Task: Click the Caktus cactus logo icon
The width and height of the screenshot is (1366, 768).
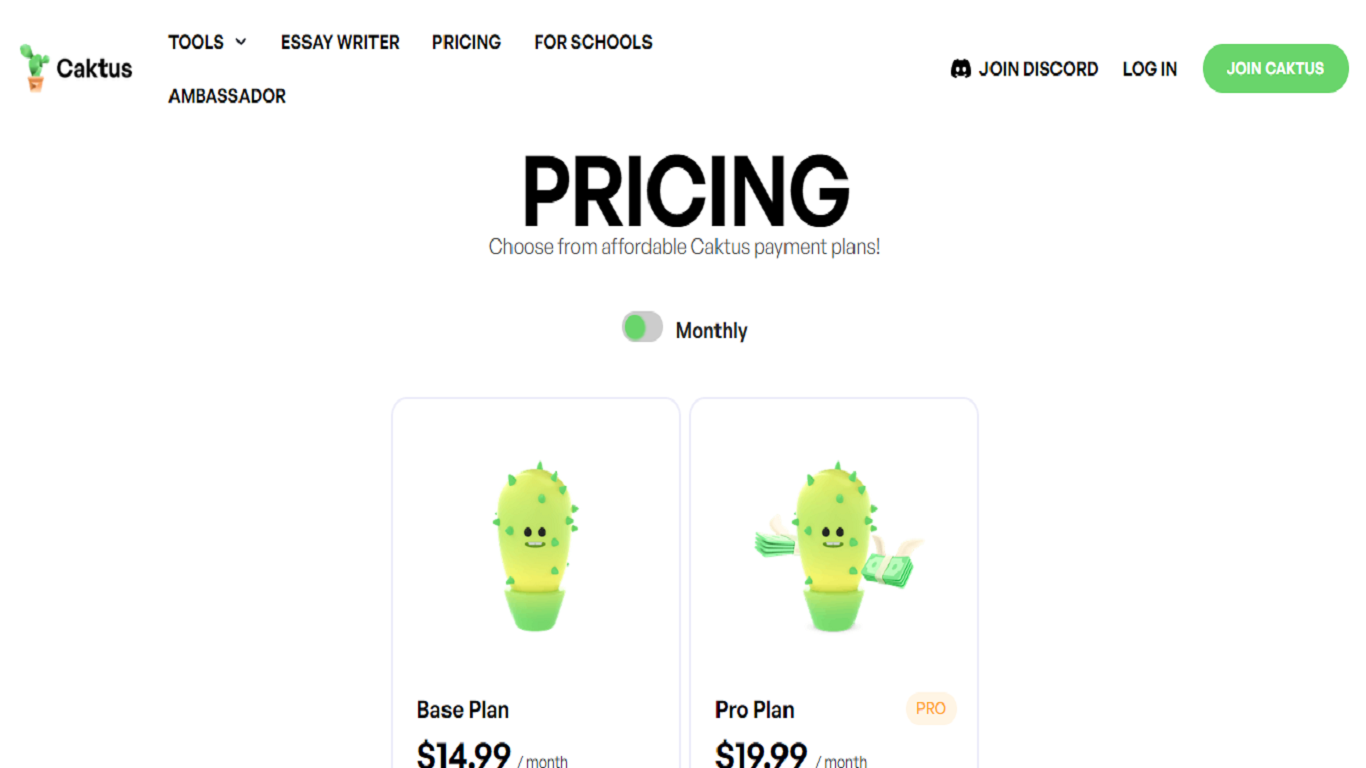Action: pos(34,68)
